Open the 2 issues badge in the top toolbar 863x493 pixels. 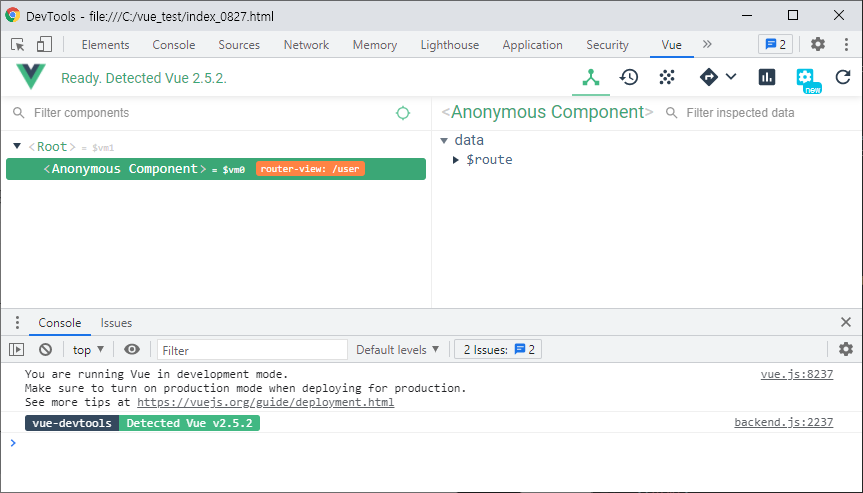[x=775, y=45]
